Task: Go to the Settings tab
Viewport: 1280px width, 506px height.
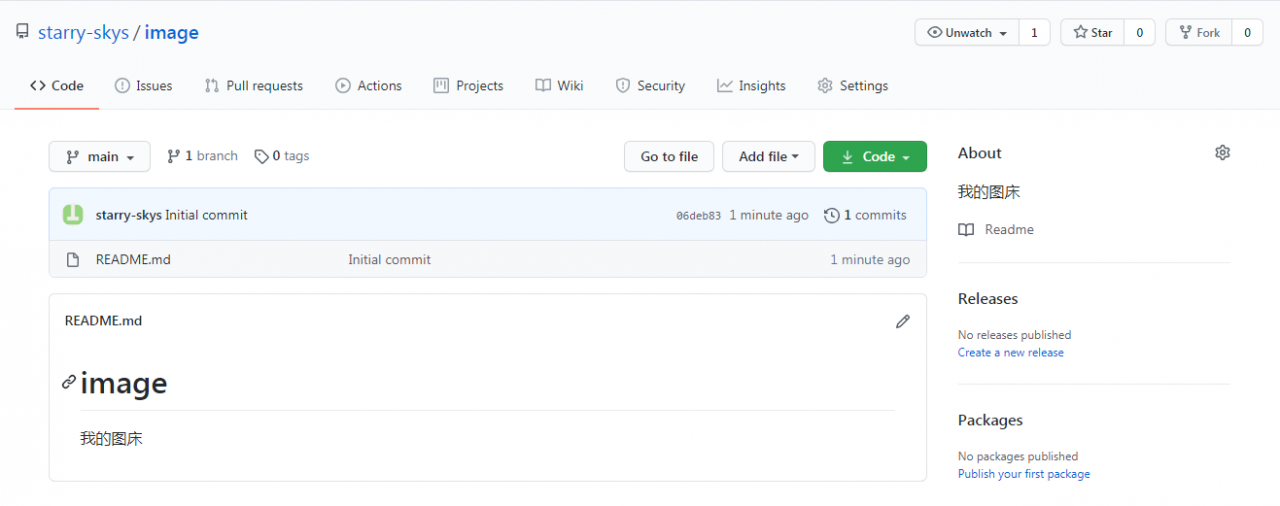Action: click(x=852, y=86)
